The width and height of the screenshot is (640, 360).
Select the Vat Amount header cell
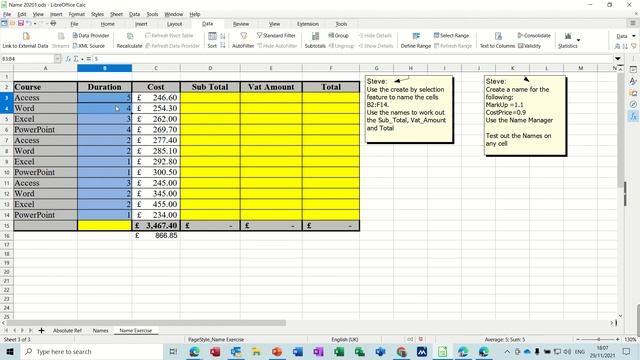tap(271, 87)
